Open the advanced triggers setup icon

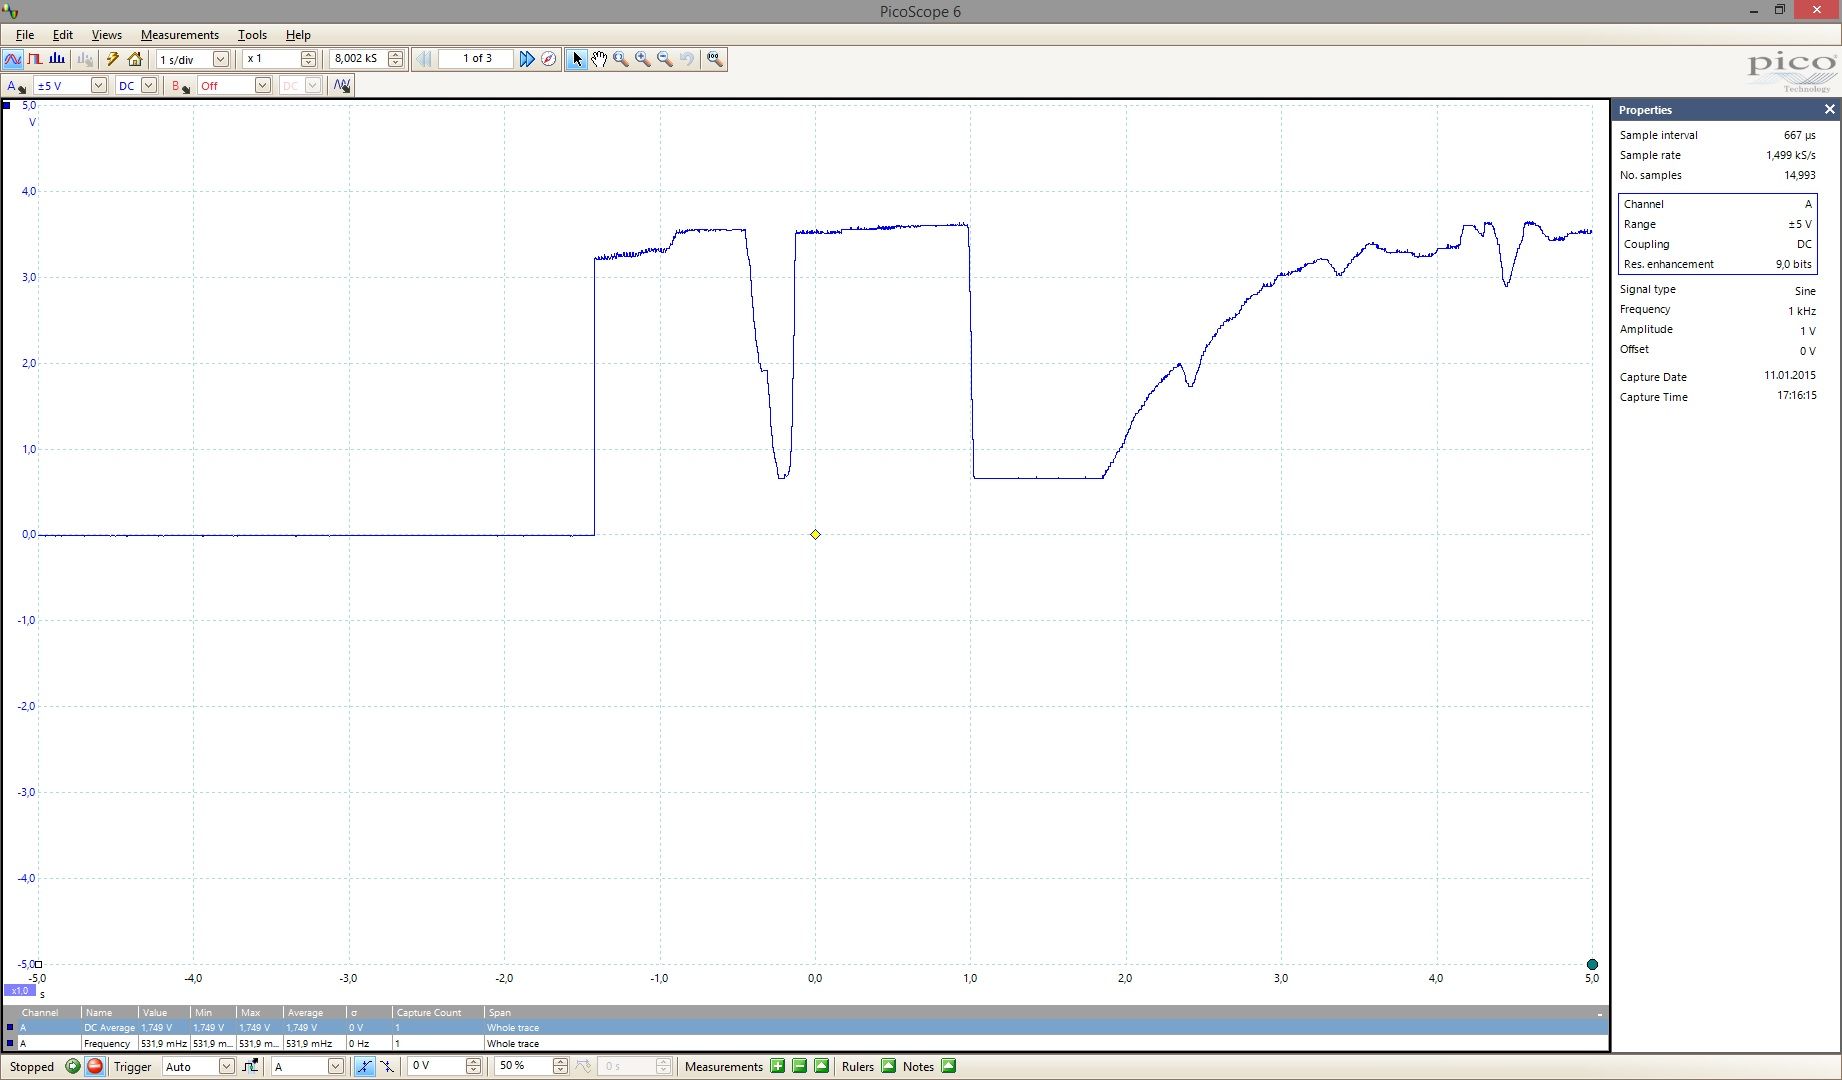coord(249,1066)
